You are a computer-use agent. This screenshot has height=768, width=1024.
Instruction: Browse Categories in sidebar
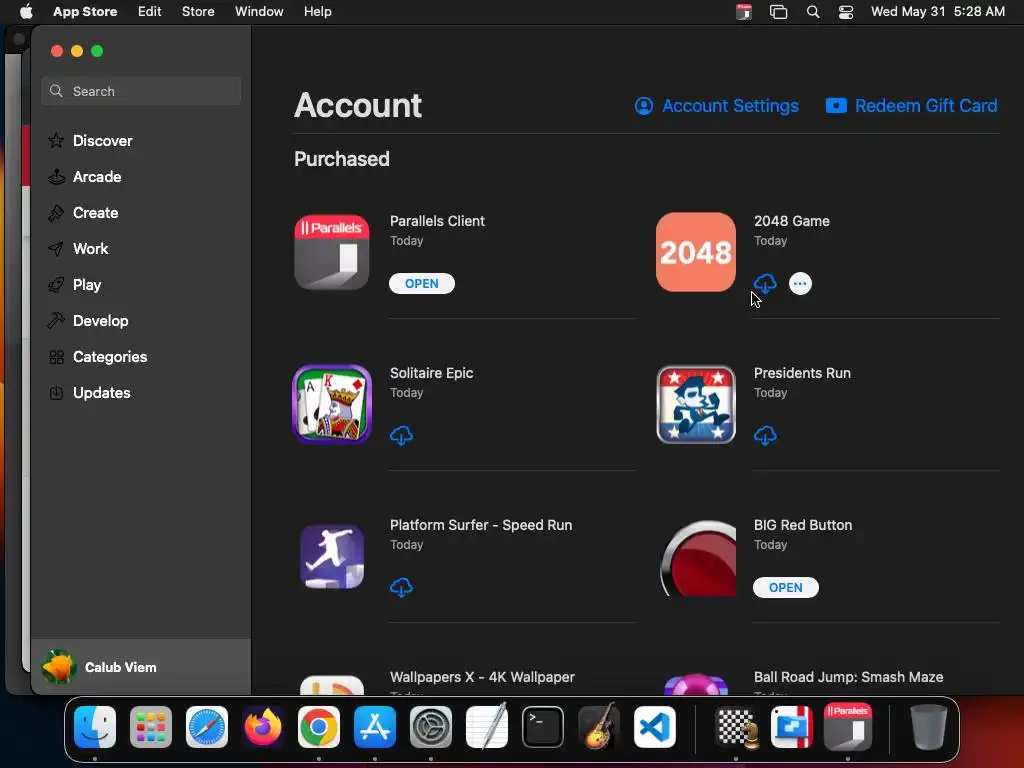(x=98, y=357)
